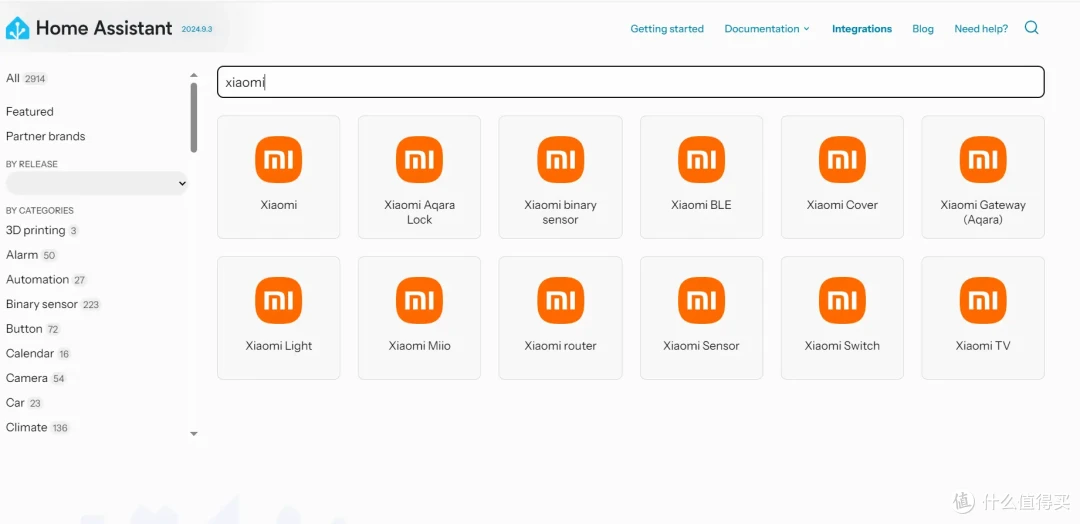Filter by Alarm category
Image resolution: width=1080 pixels, height=524 pixels.
pos(31,255)
